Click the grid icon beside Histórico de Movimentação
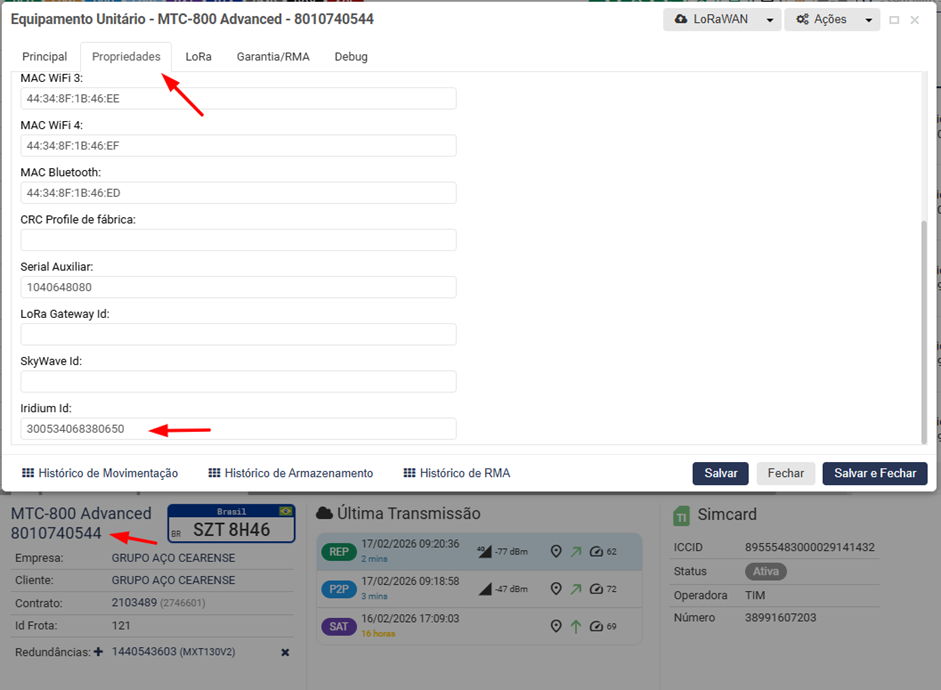This screenshot has width=941, height=690. (28, 473)
